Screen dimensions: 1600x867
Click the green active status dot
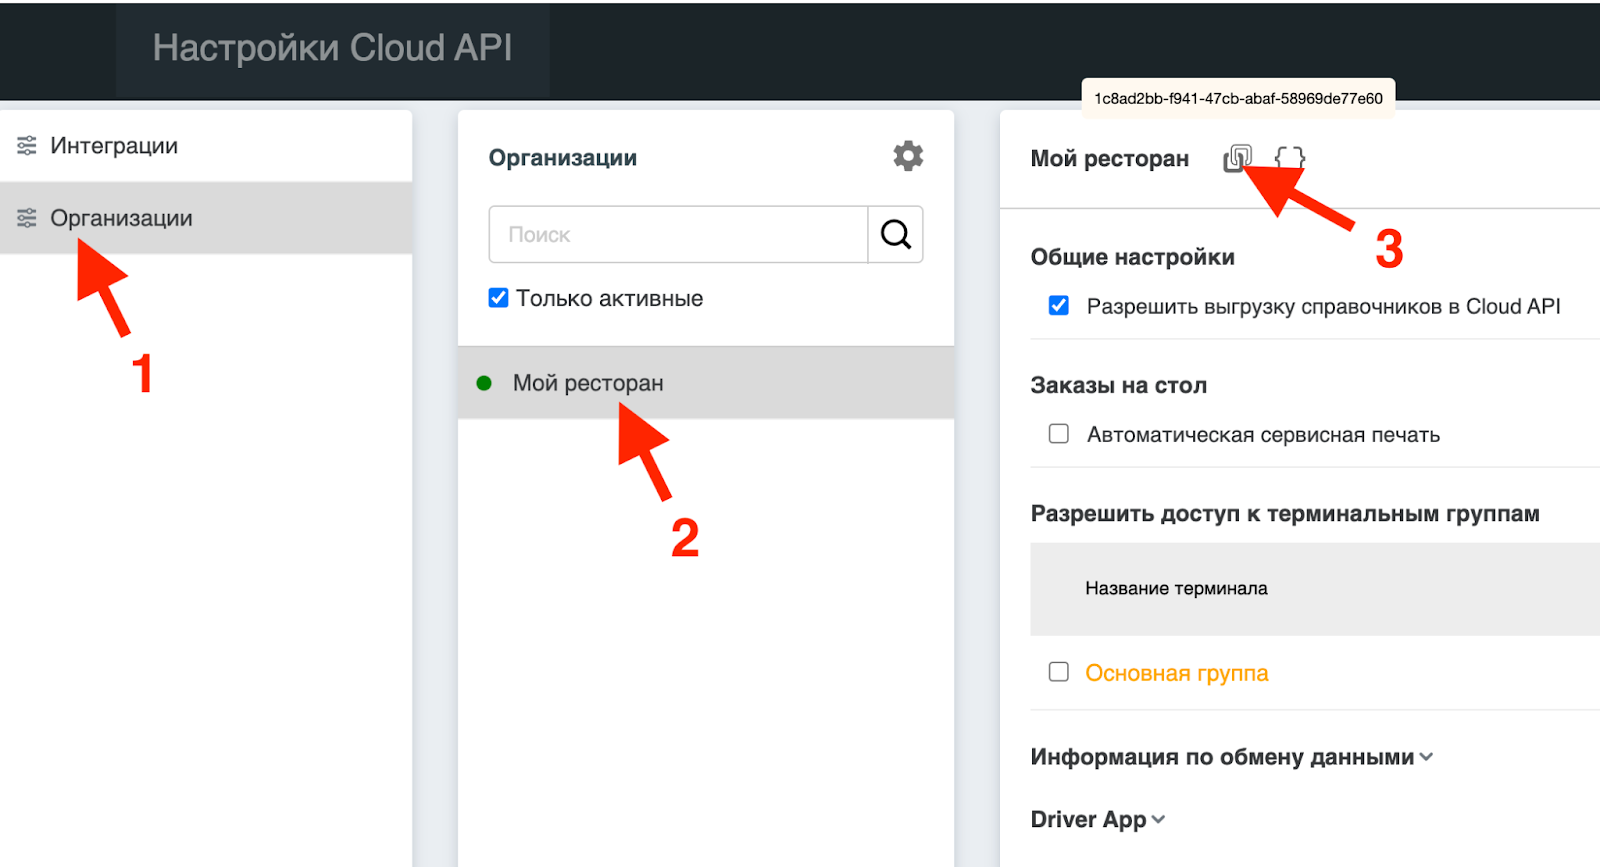pyautogui.click(x=484, y=383)
